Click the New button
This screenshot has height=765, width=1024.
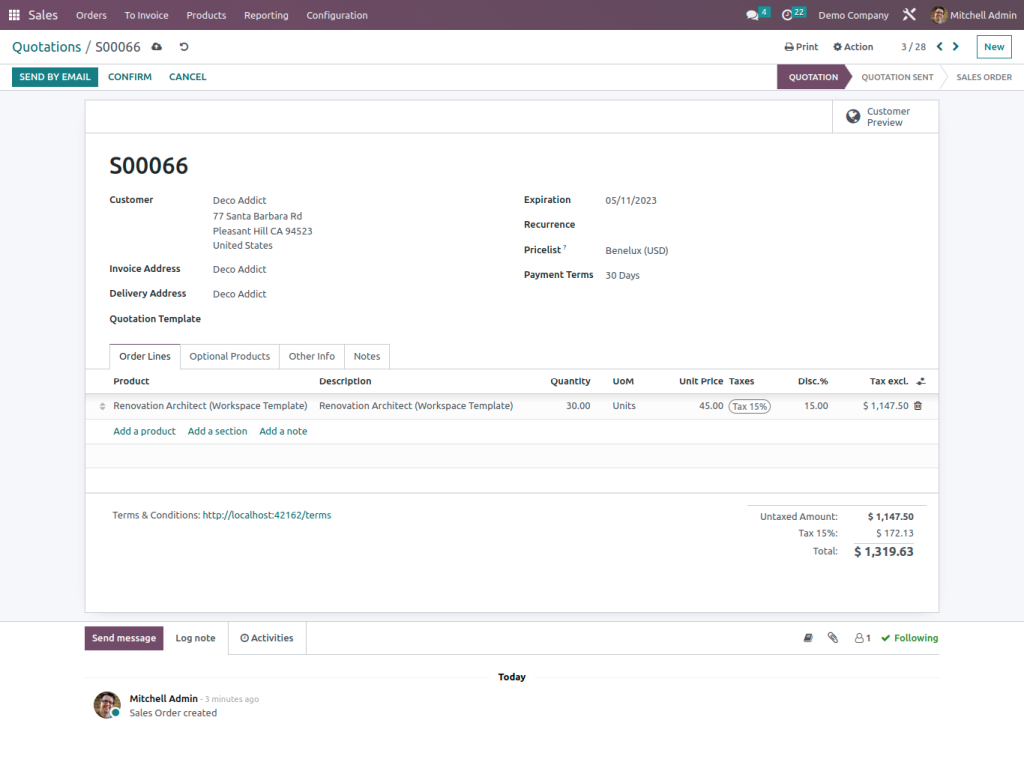(x=994, y=47)
